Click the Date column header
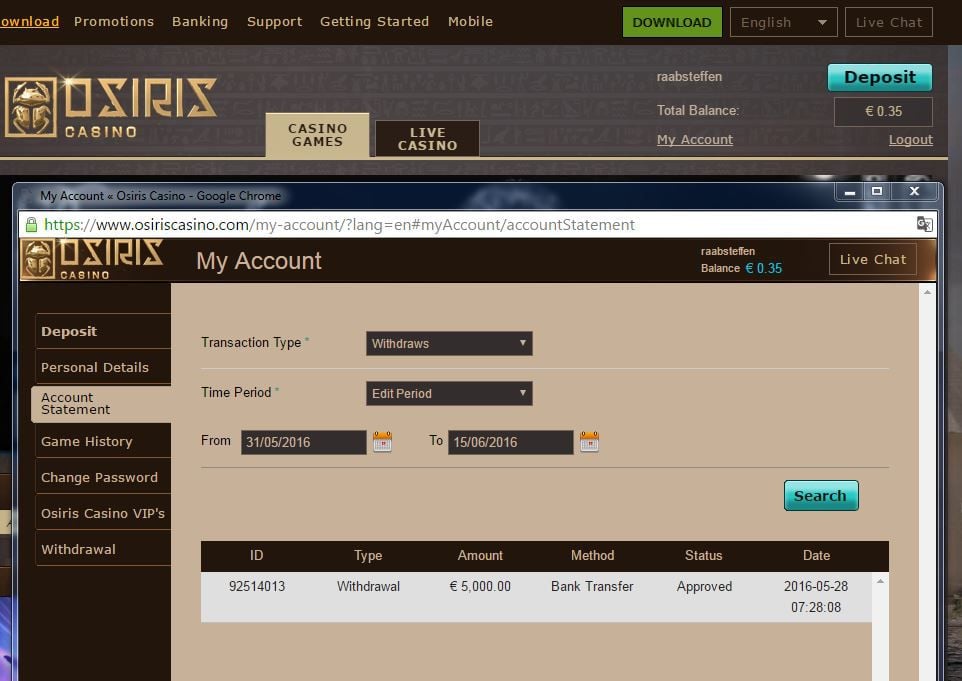The width and height of the screenshot is (962, 681). pos(816,555)
